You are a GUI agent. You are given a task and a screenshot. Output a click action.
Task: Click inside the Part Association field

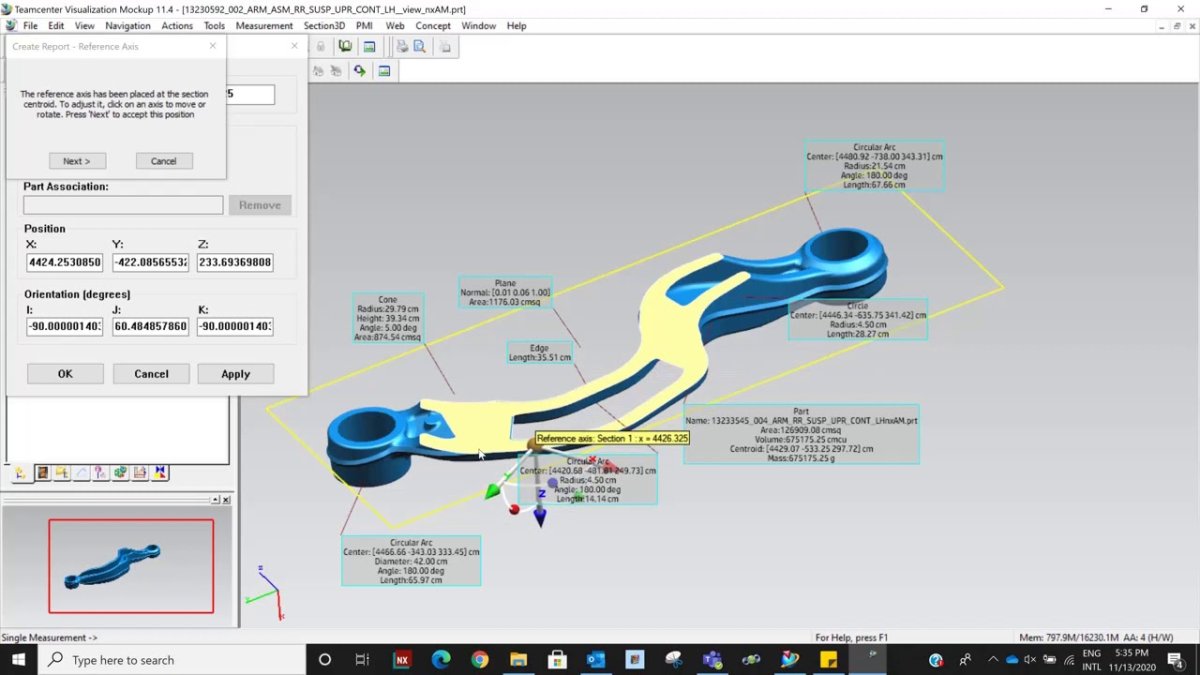pos(122,204)
